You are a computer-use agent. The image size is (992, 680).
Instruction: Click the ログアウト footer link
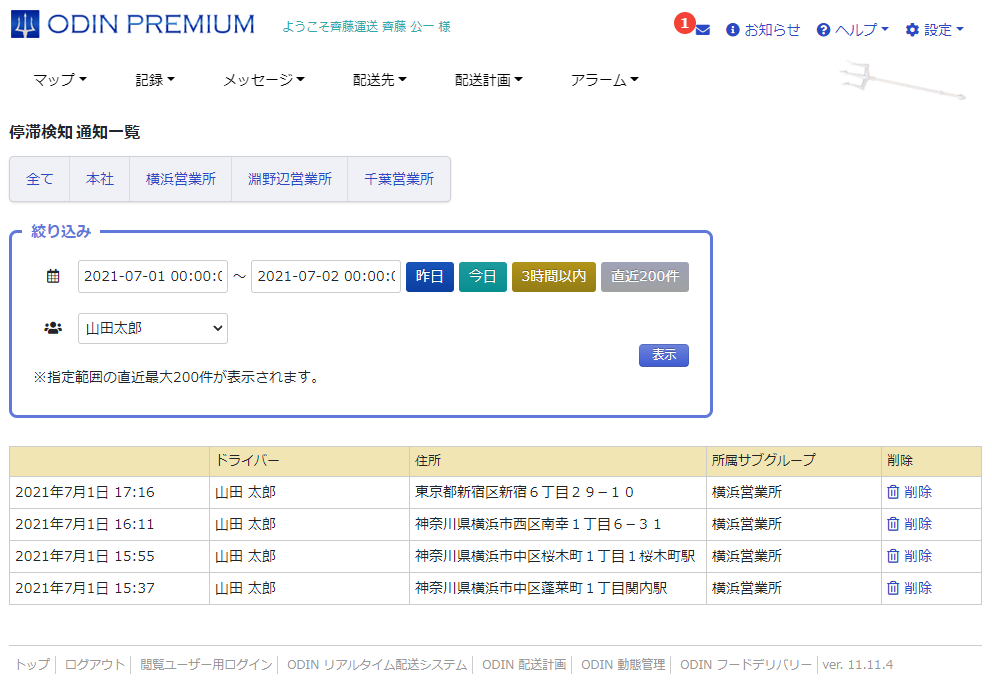[95, 664]
